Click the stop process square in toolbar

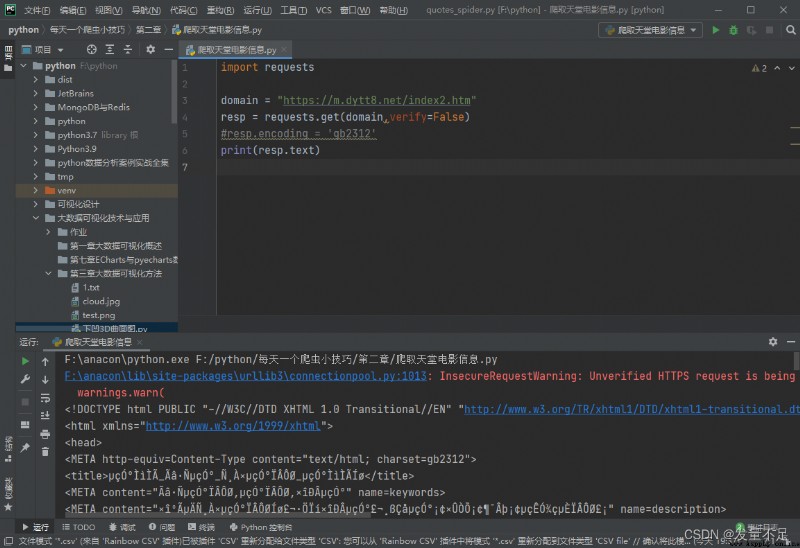click(x=769, y=30)
